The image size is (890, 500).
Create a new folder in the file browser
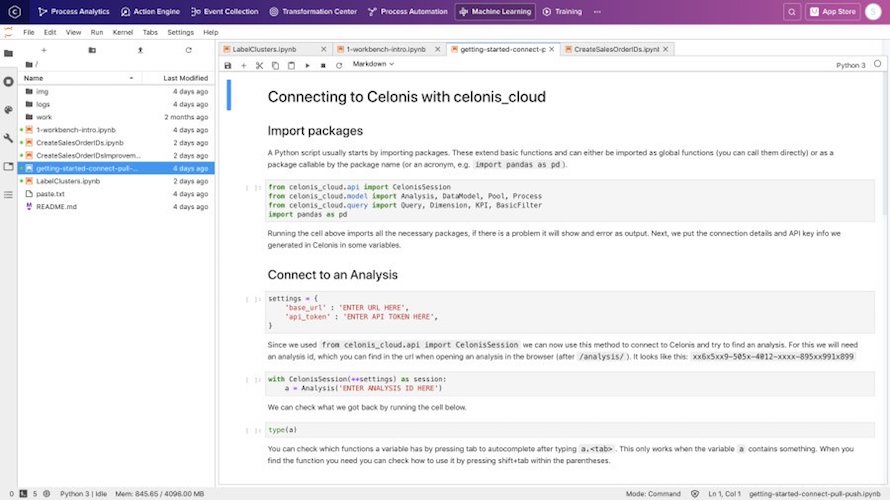coord(91,49)
